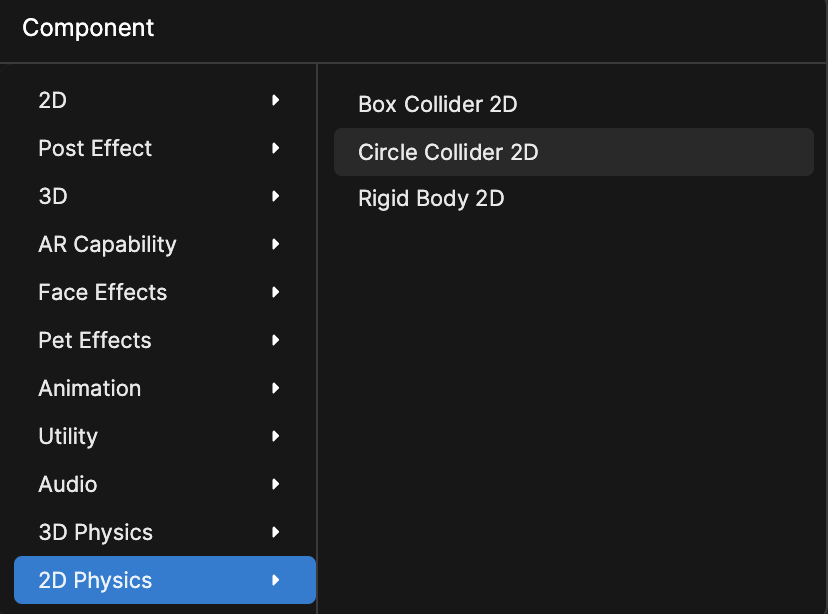Screen dimensions: 828x614
Task: Expand the 2D submenu chevron
Action: pos(276,100)
